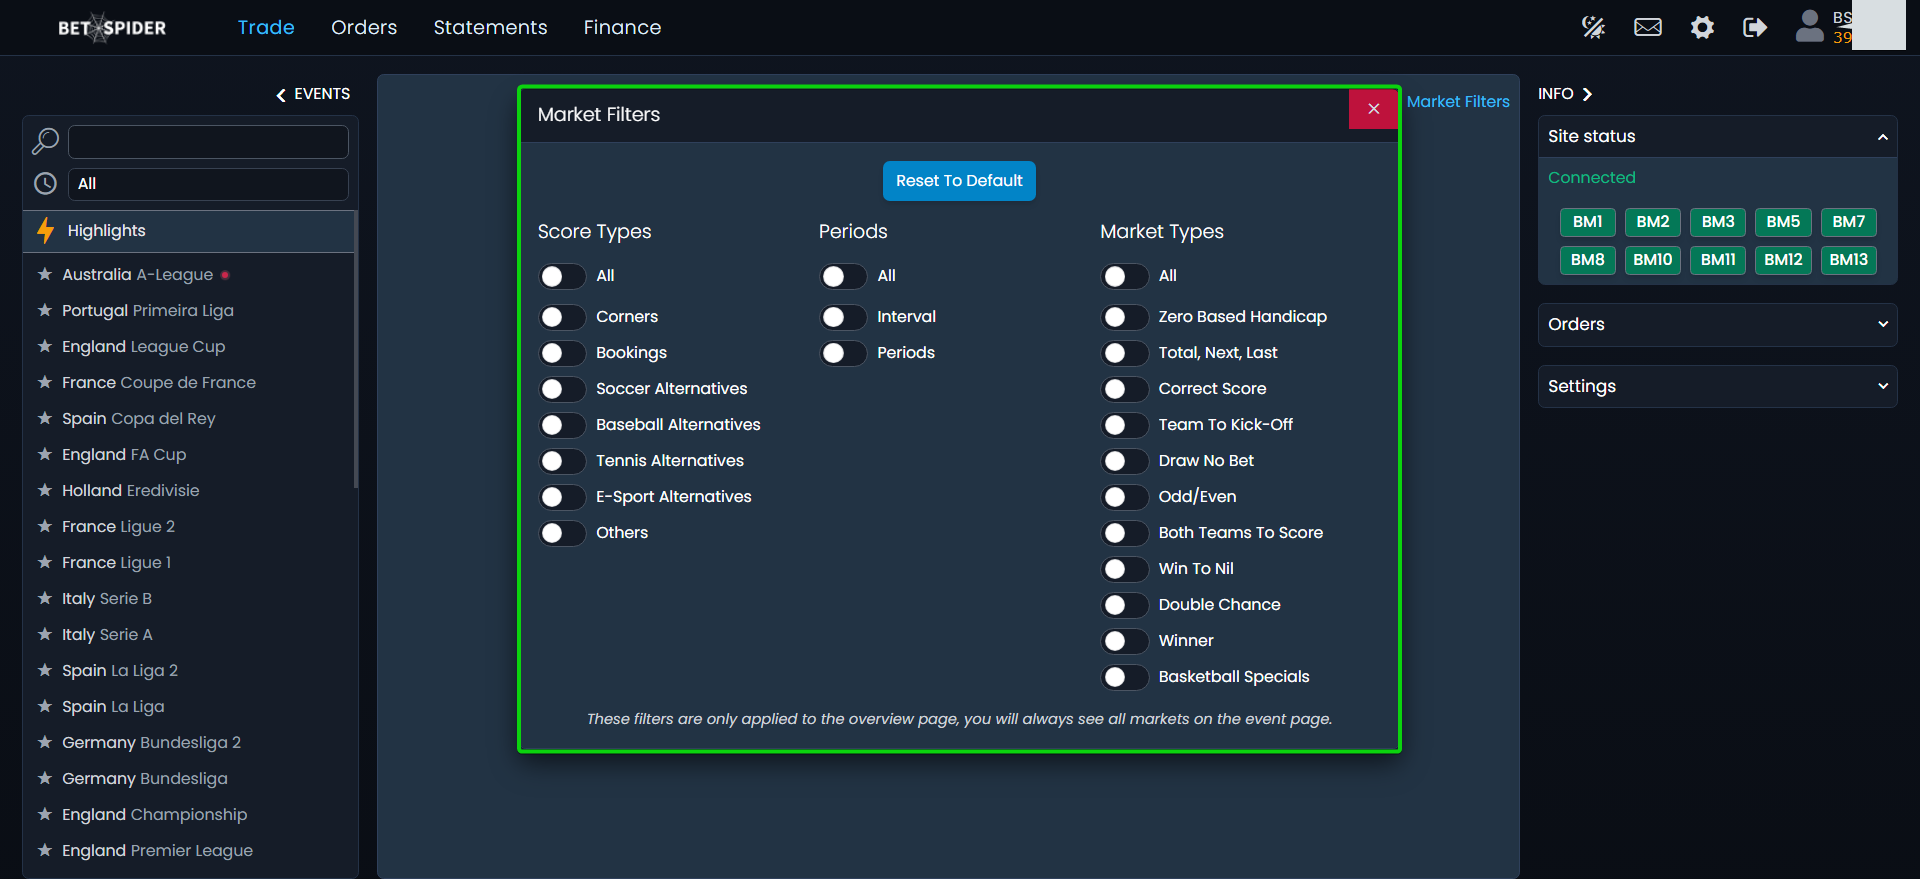Open the Statements menu
This screenshot has width=1920, height=879.
[x=490, y=27]
